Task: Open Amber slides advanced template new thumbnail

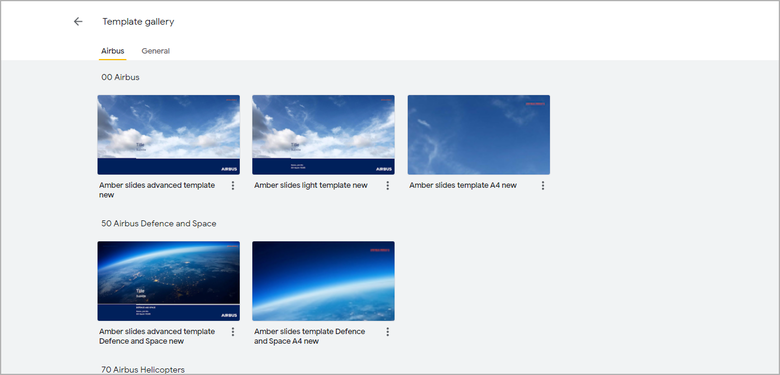Action: tap(169, 135)
